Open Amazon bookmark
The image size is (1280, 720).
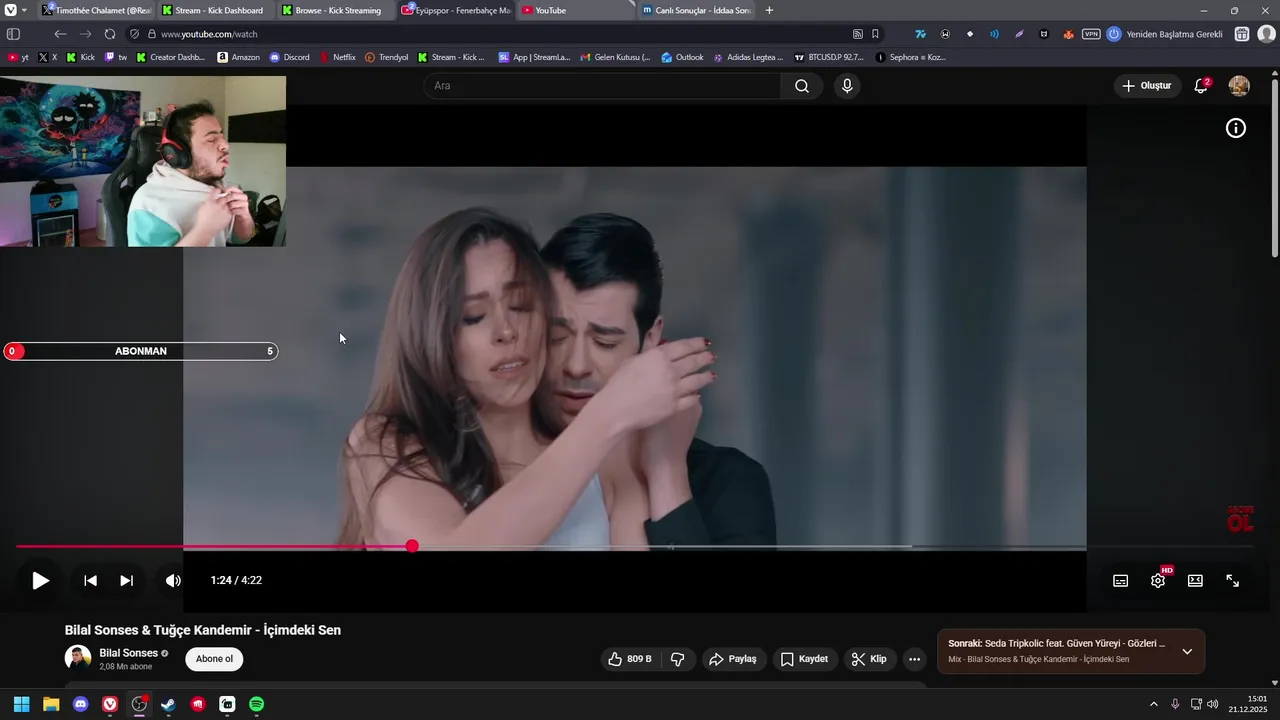click(238, 57)
